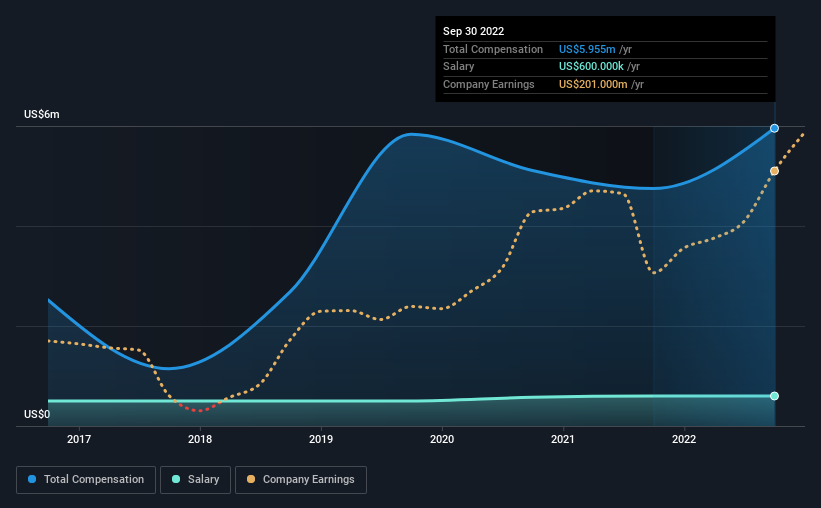Click the US$6m y-axis label
The height and width of the screenshot is (508, 821).
click(42, 114)
